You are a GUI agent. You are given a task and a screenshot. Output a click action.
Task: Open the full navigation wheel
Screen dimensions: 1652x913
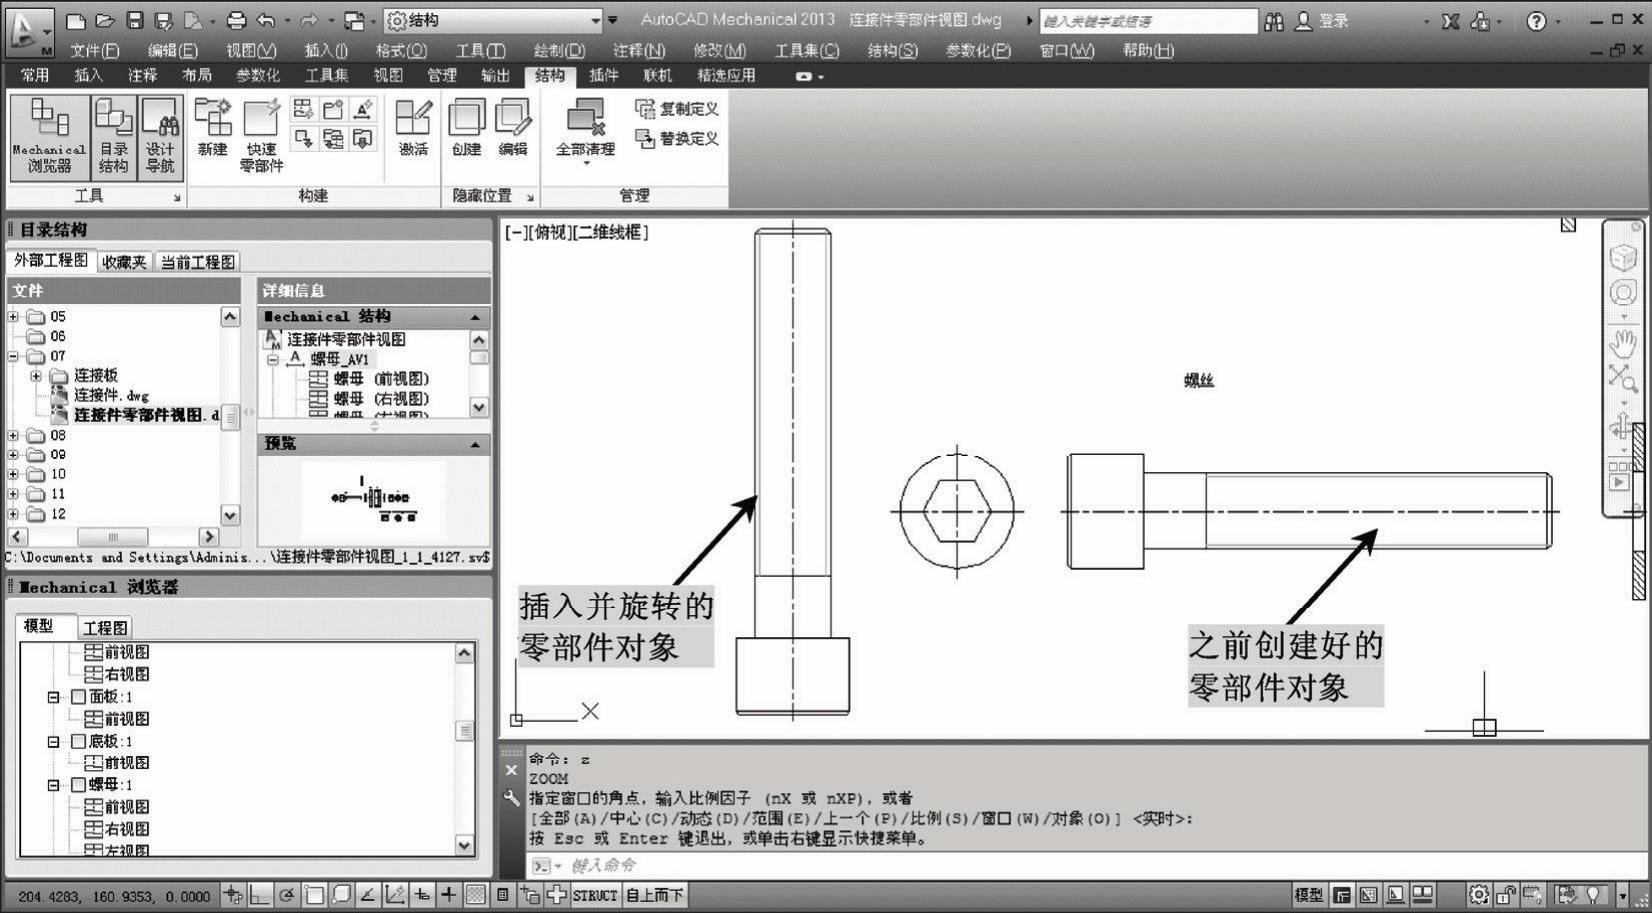[1622, 292]
